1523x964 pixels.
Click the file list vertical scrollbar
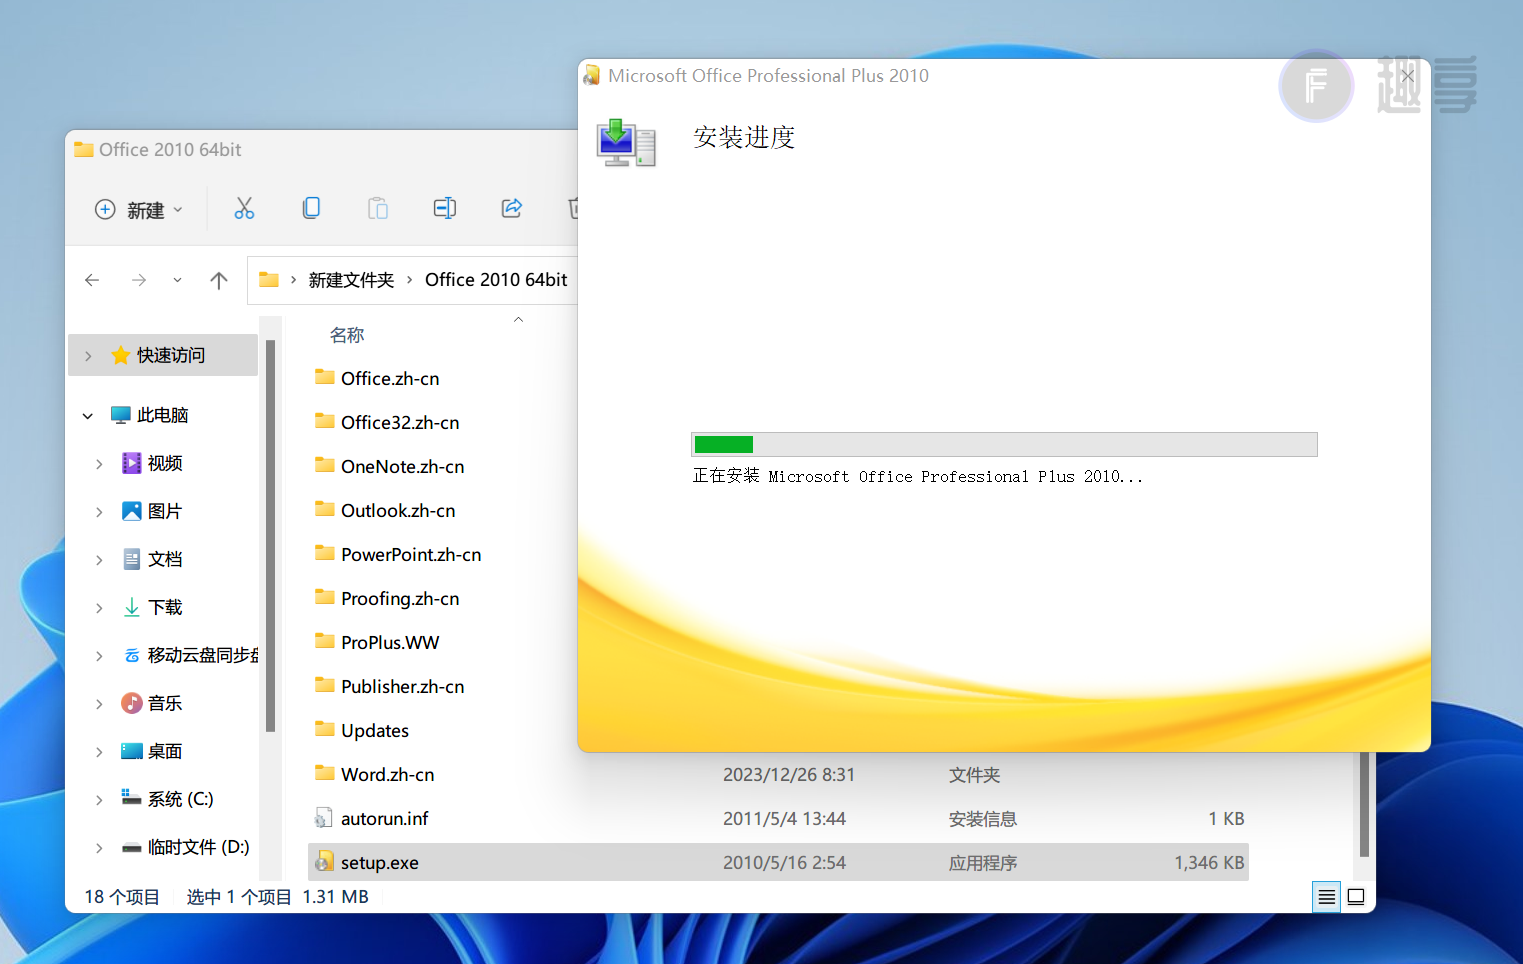click(1364, 805)
